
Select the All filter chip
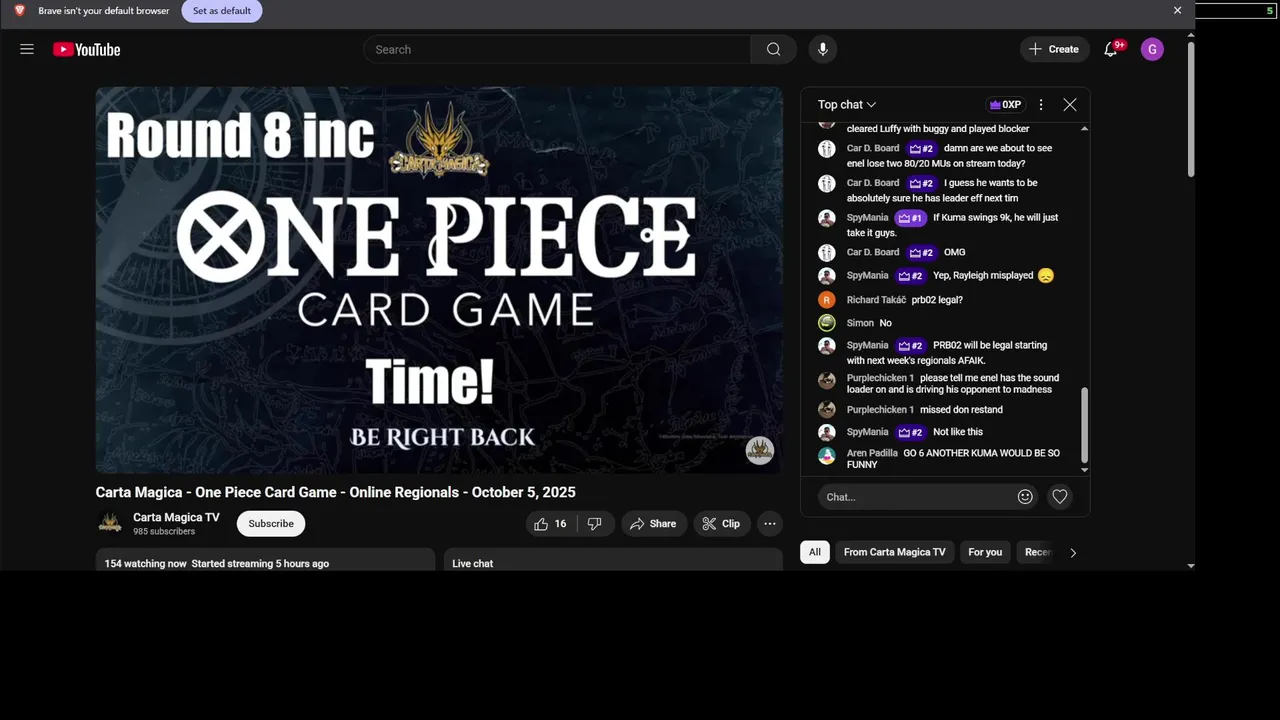[x=815, y=552]
